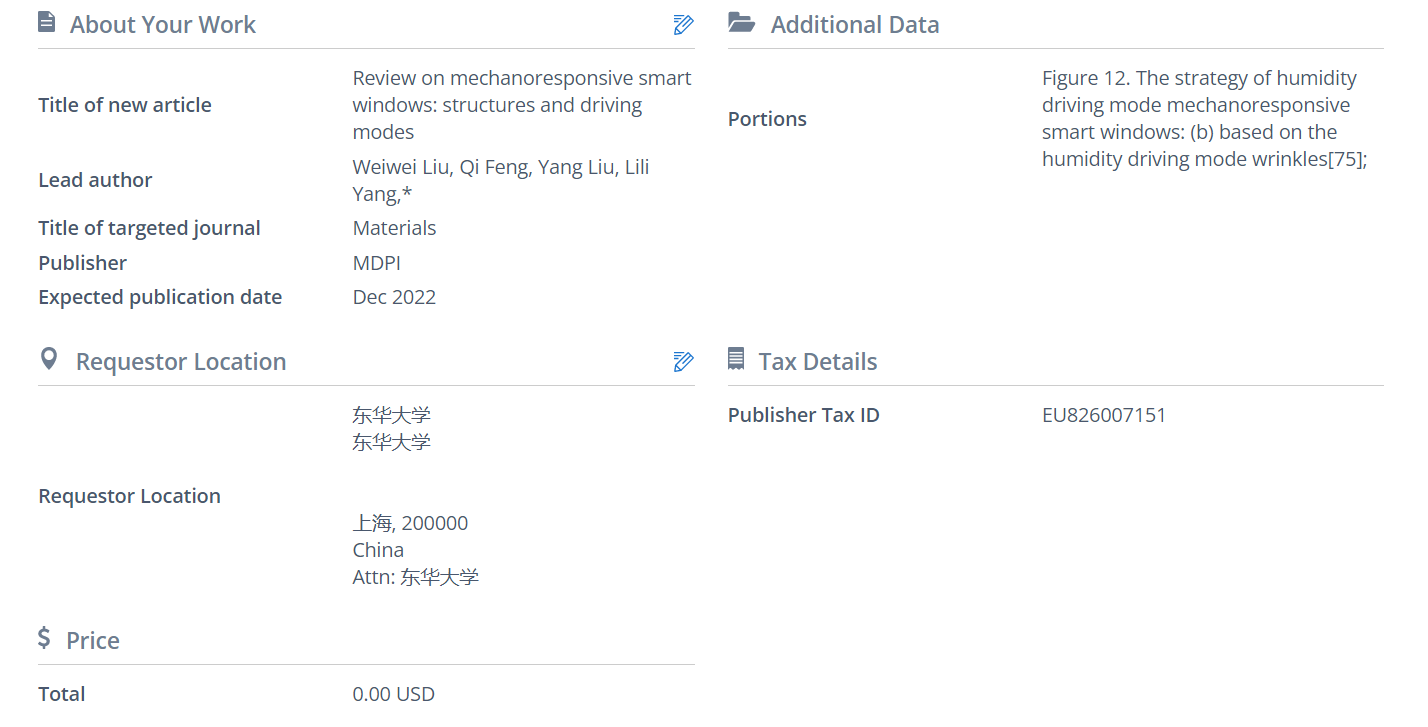Screen dimensions: 1428x727
Task: Click the targeted journal value Materials
Action: [394, 228]
